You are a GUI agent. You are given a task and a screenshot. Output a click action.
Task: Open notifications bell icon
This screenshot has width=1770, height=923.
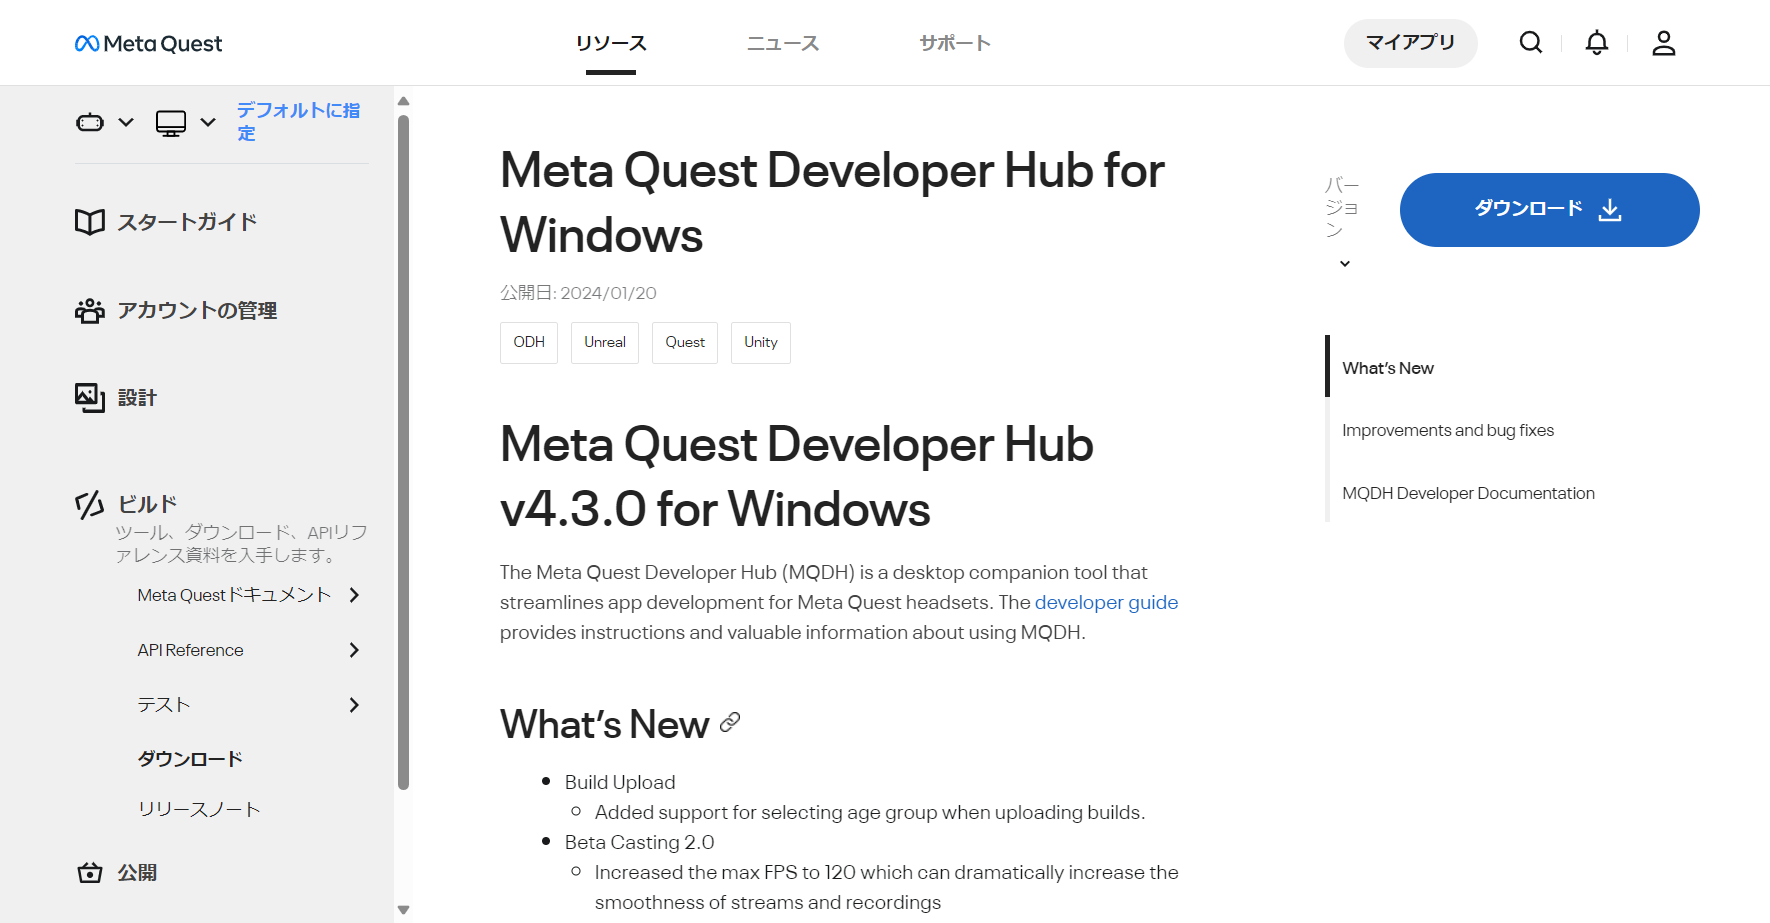pyautogui.click(x=1596, y=42)
